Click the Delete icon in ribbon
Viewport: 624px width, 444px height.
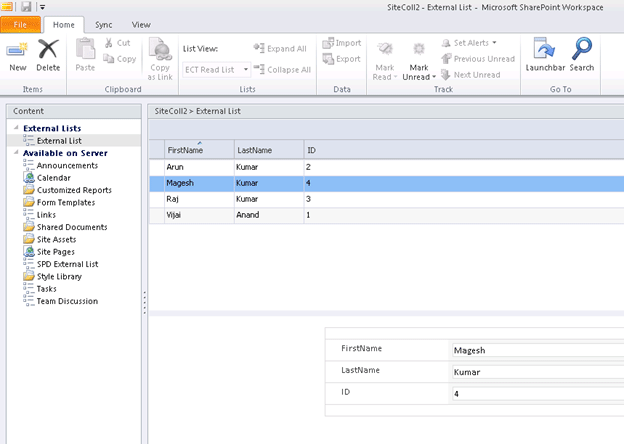(x=48, y=49)
